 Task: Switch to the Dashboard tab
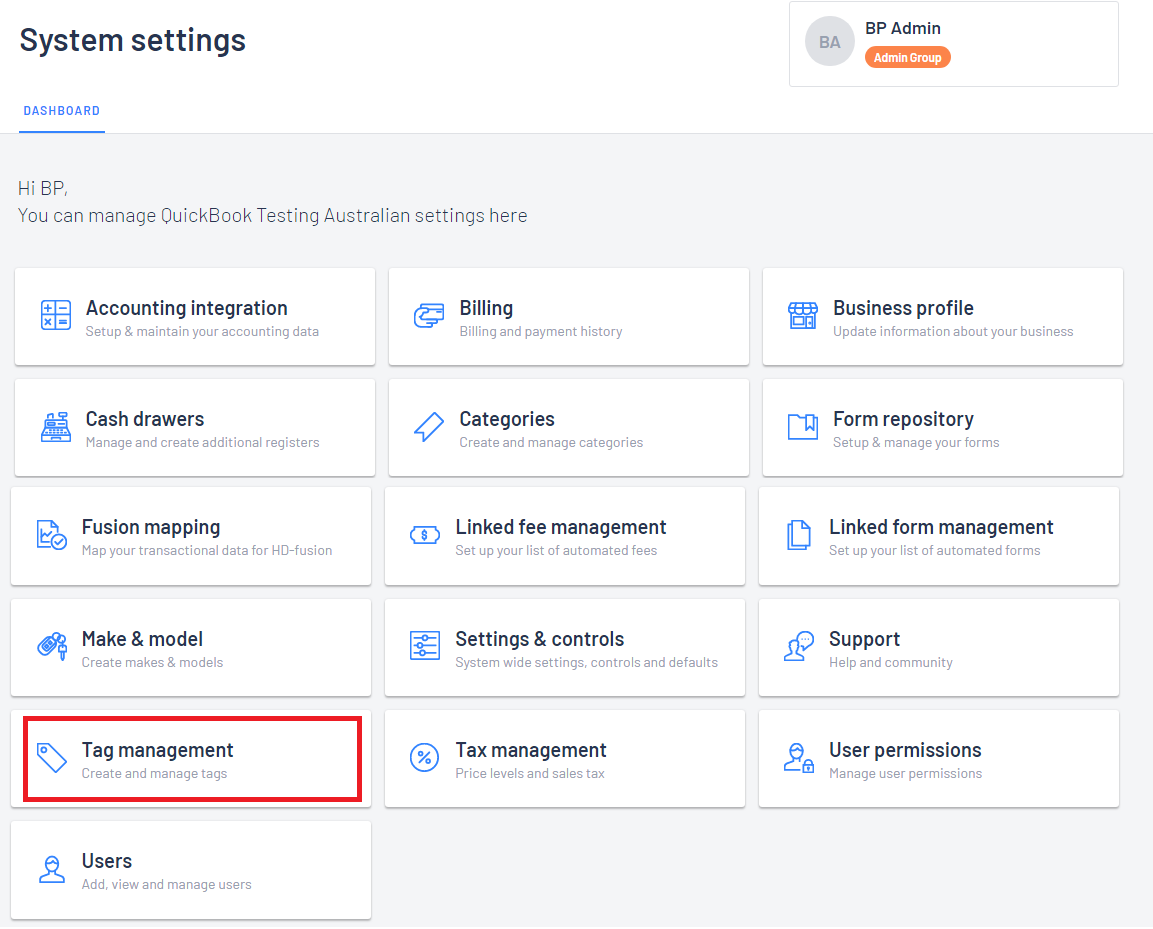pos(62,111)
